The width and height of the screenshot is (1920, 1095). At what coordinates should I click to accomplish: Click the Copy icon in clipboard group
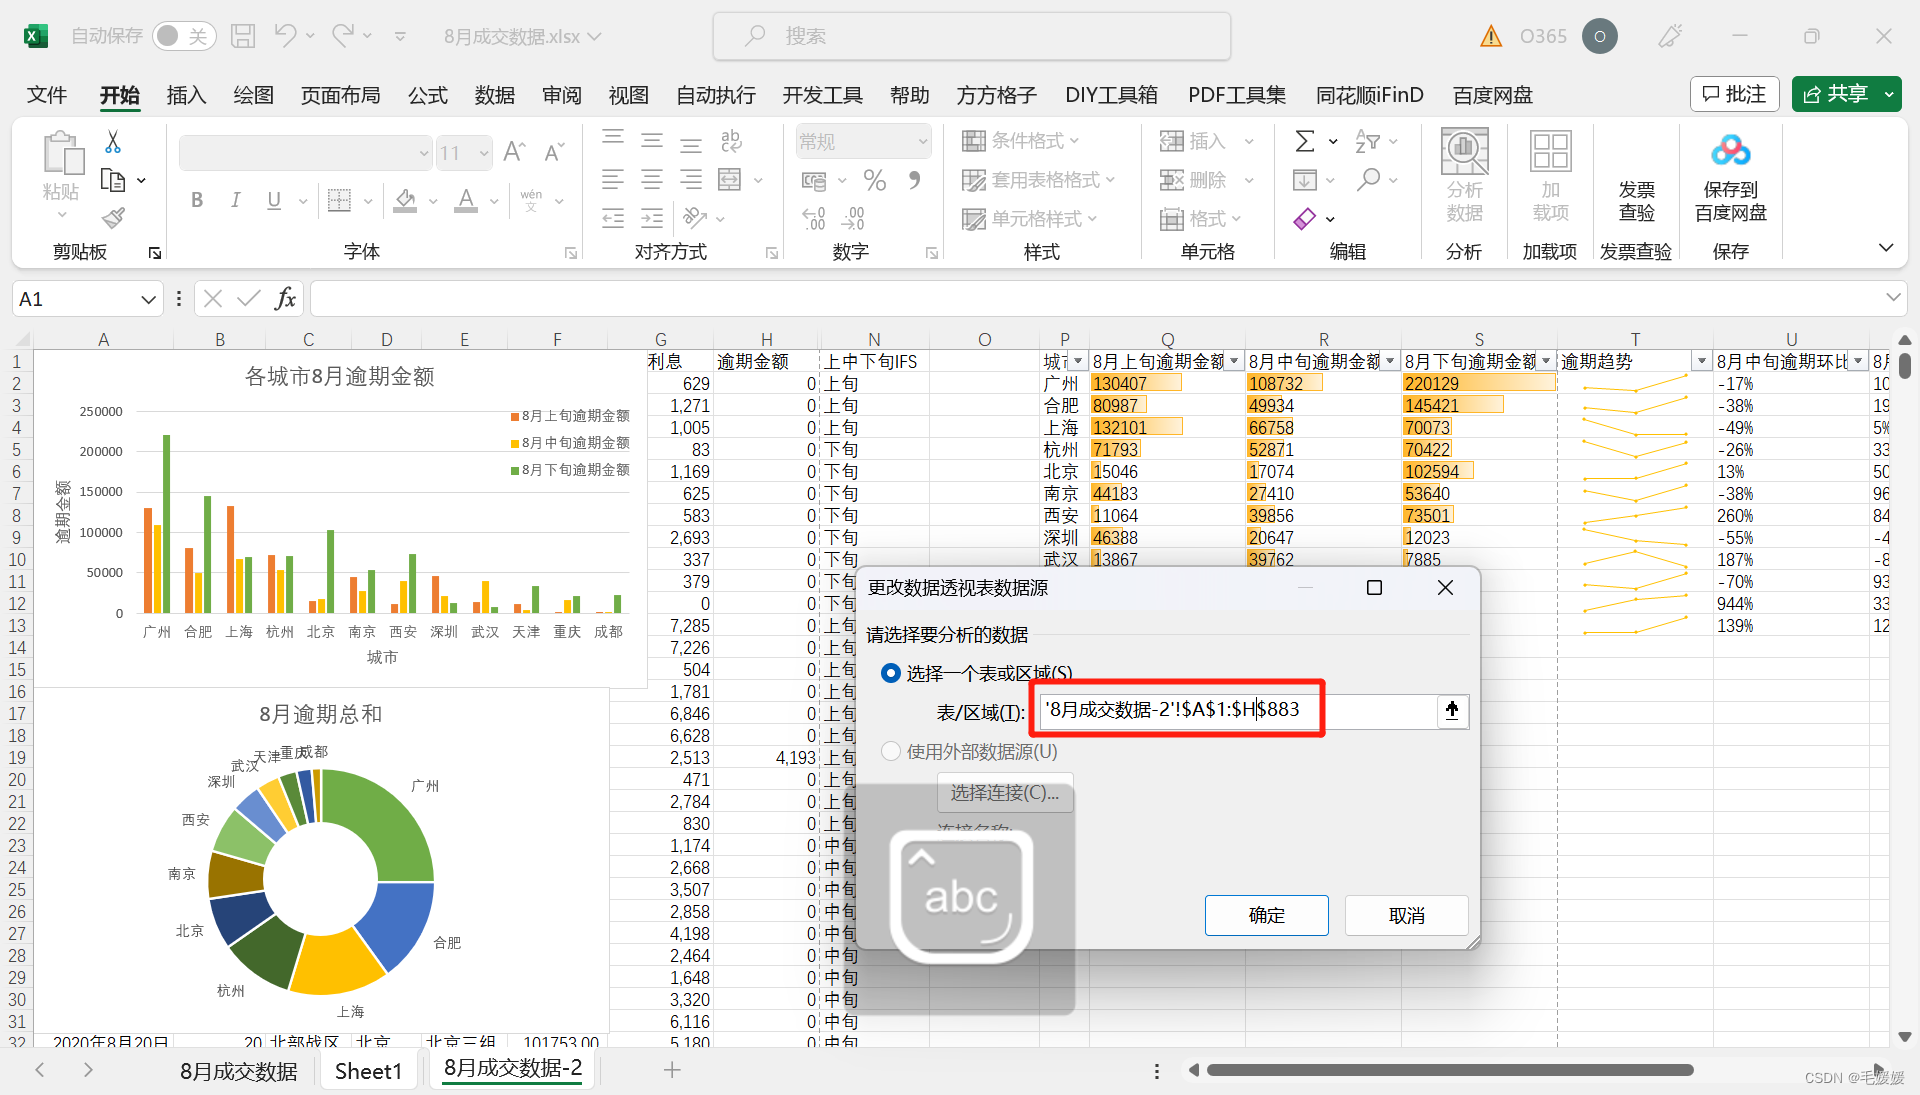(x=113, y=180)
